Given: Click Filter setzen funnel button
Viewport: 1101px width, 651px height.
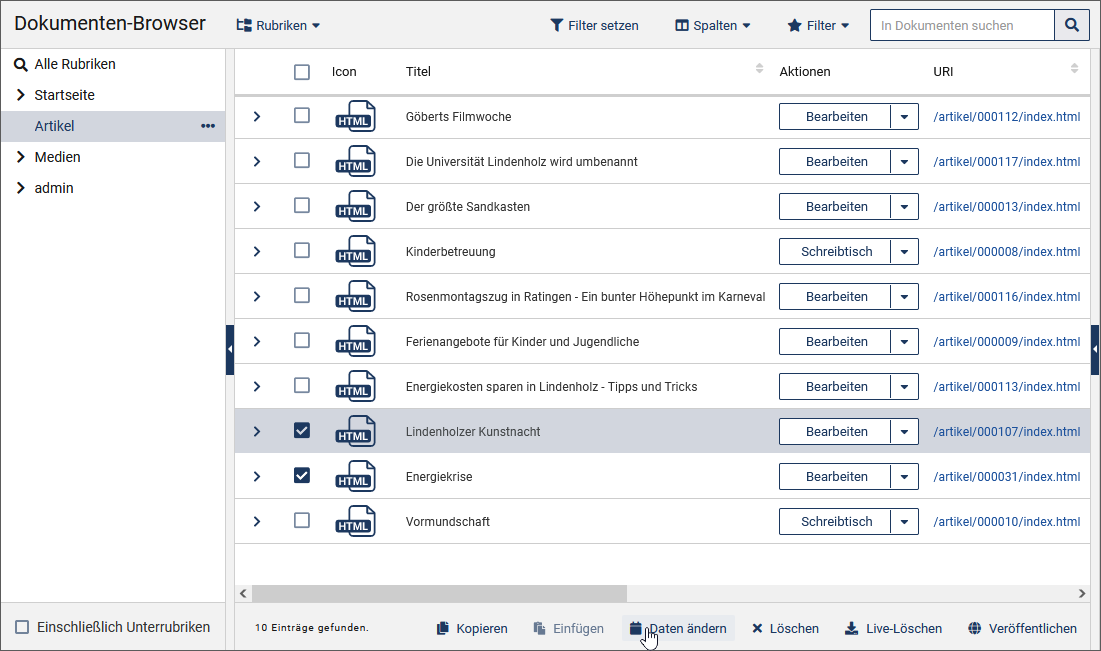Looking at the screenshot, I should click(594, 25).
